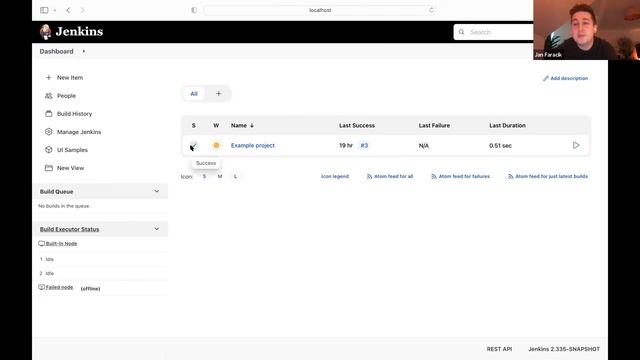Click Example project success status icon
640x360 pixels.
coord(193,145)
